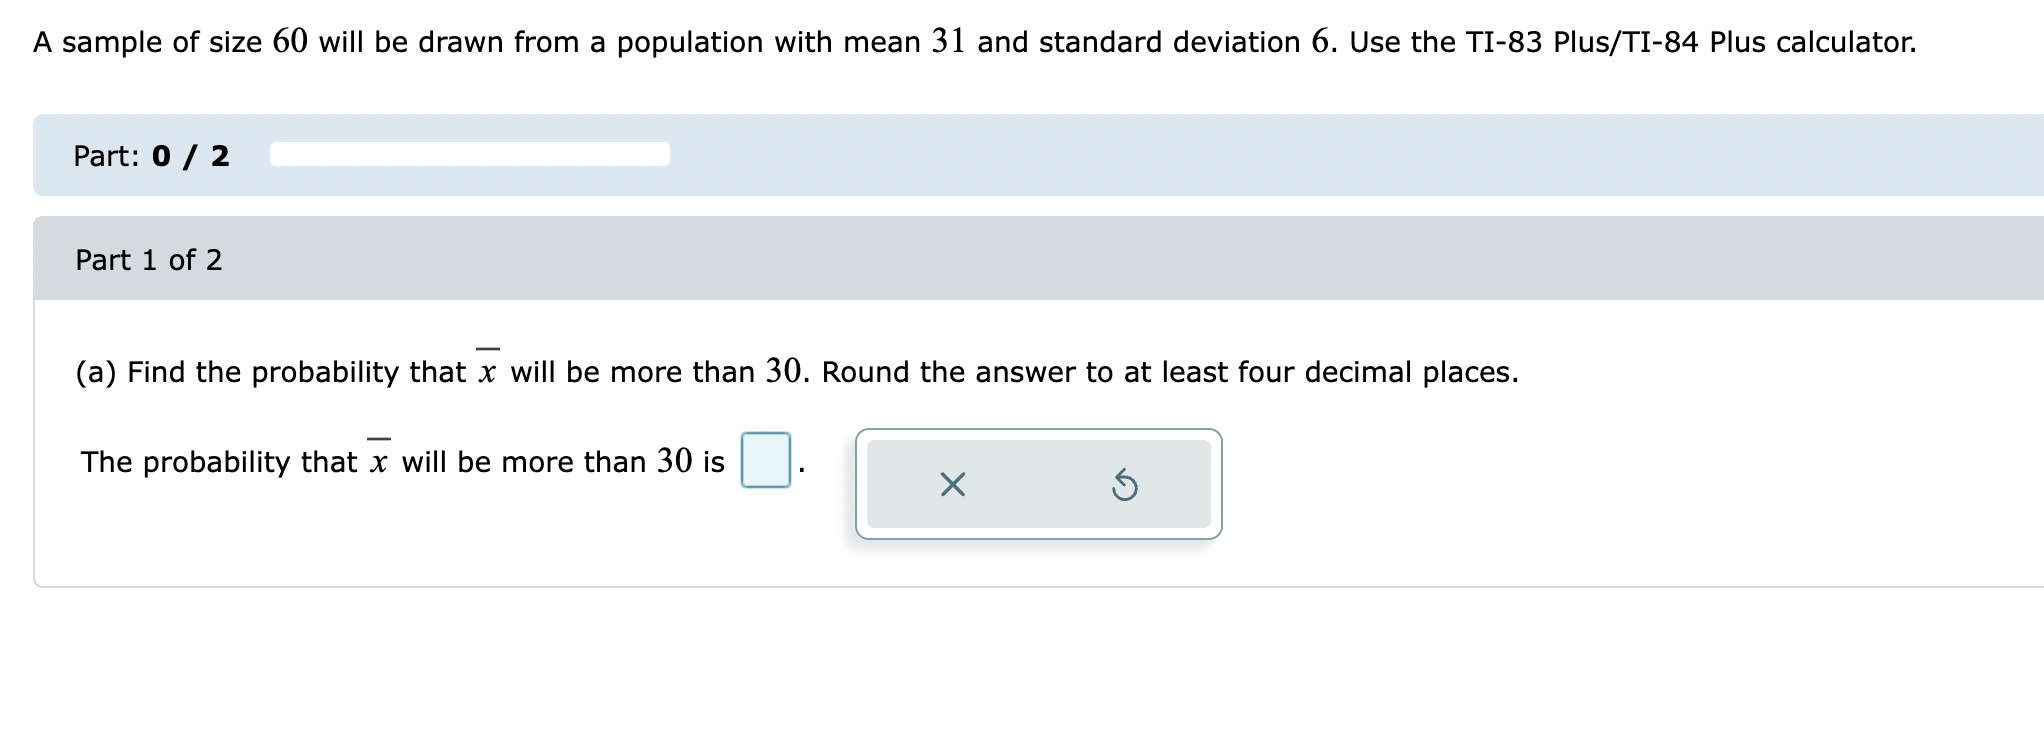Click the curved undo arrow to restart the part
This screenshot has height=752, width=2044.
[1125, 484]
